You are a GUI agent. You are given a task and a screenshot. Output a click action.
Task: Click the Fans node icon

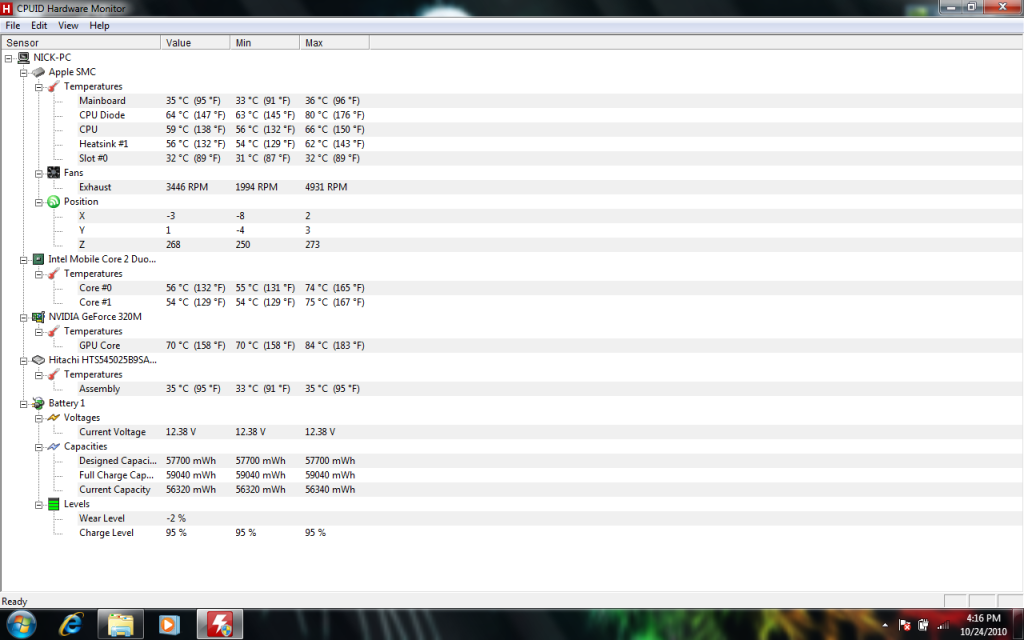[54, 172]
